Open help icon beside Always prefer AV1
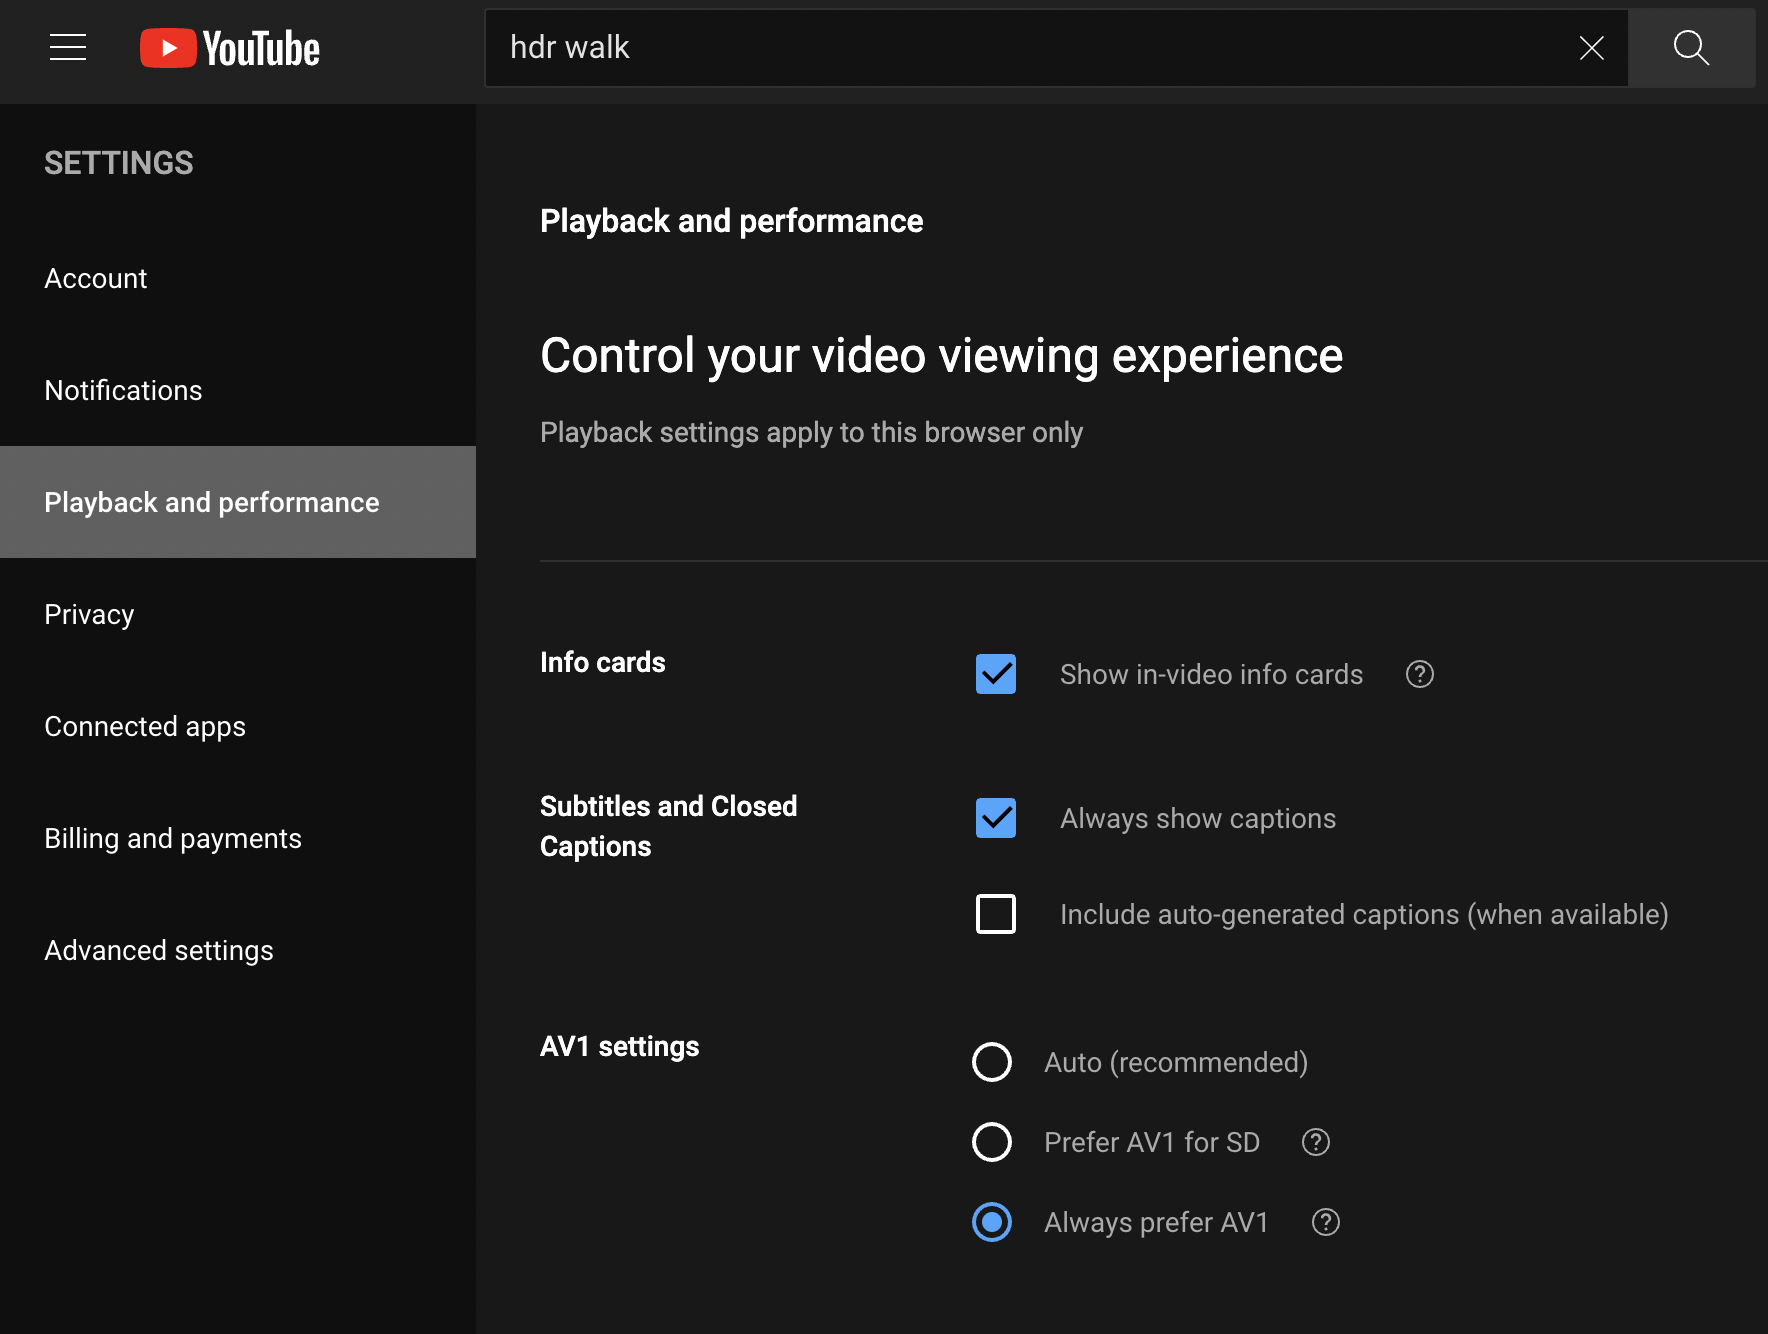 [1325, 1222]
